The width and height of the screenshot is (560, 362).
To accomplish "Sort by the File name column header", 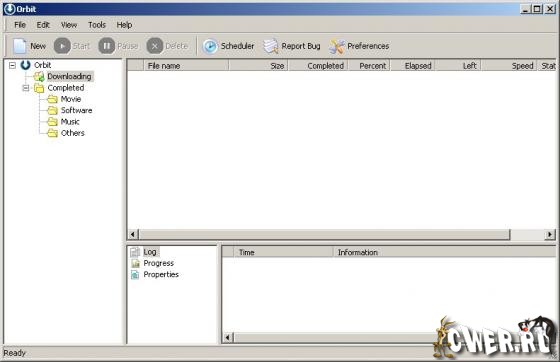I will [186, 66].
